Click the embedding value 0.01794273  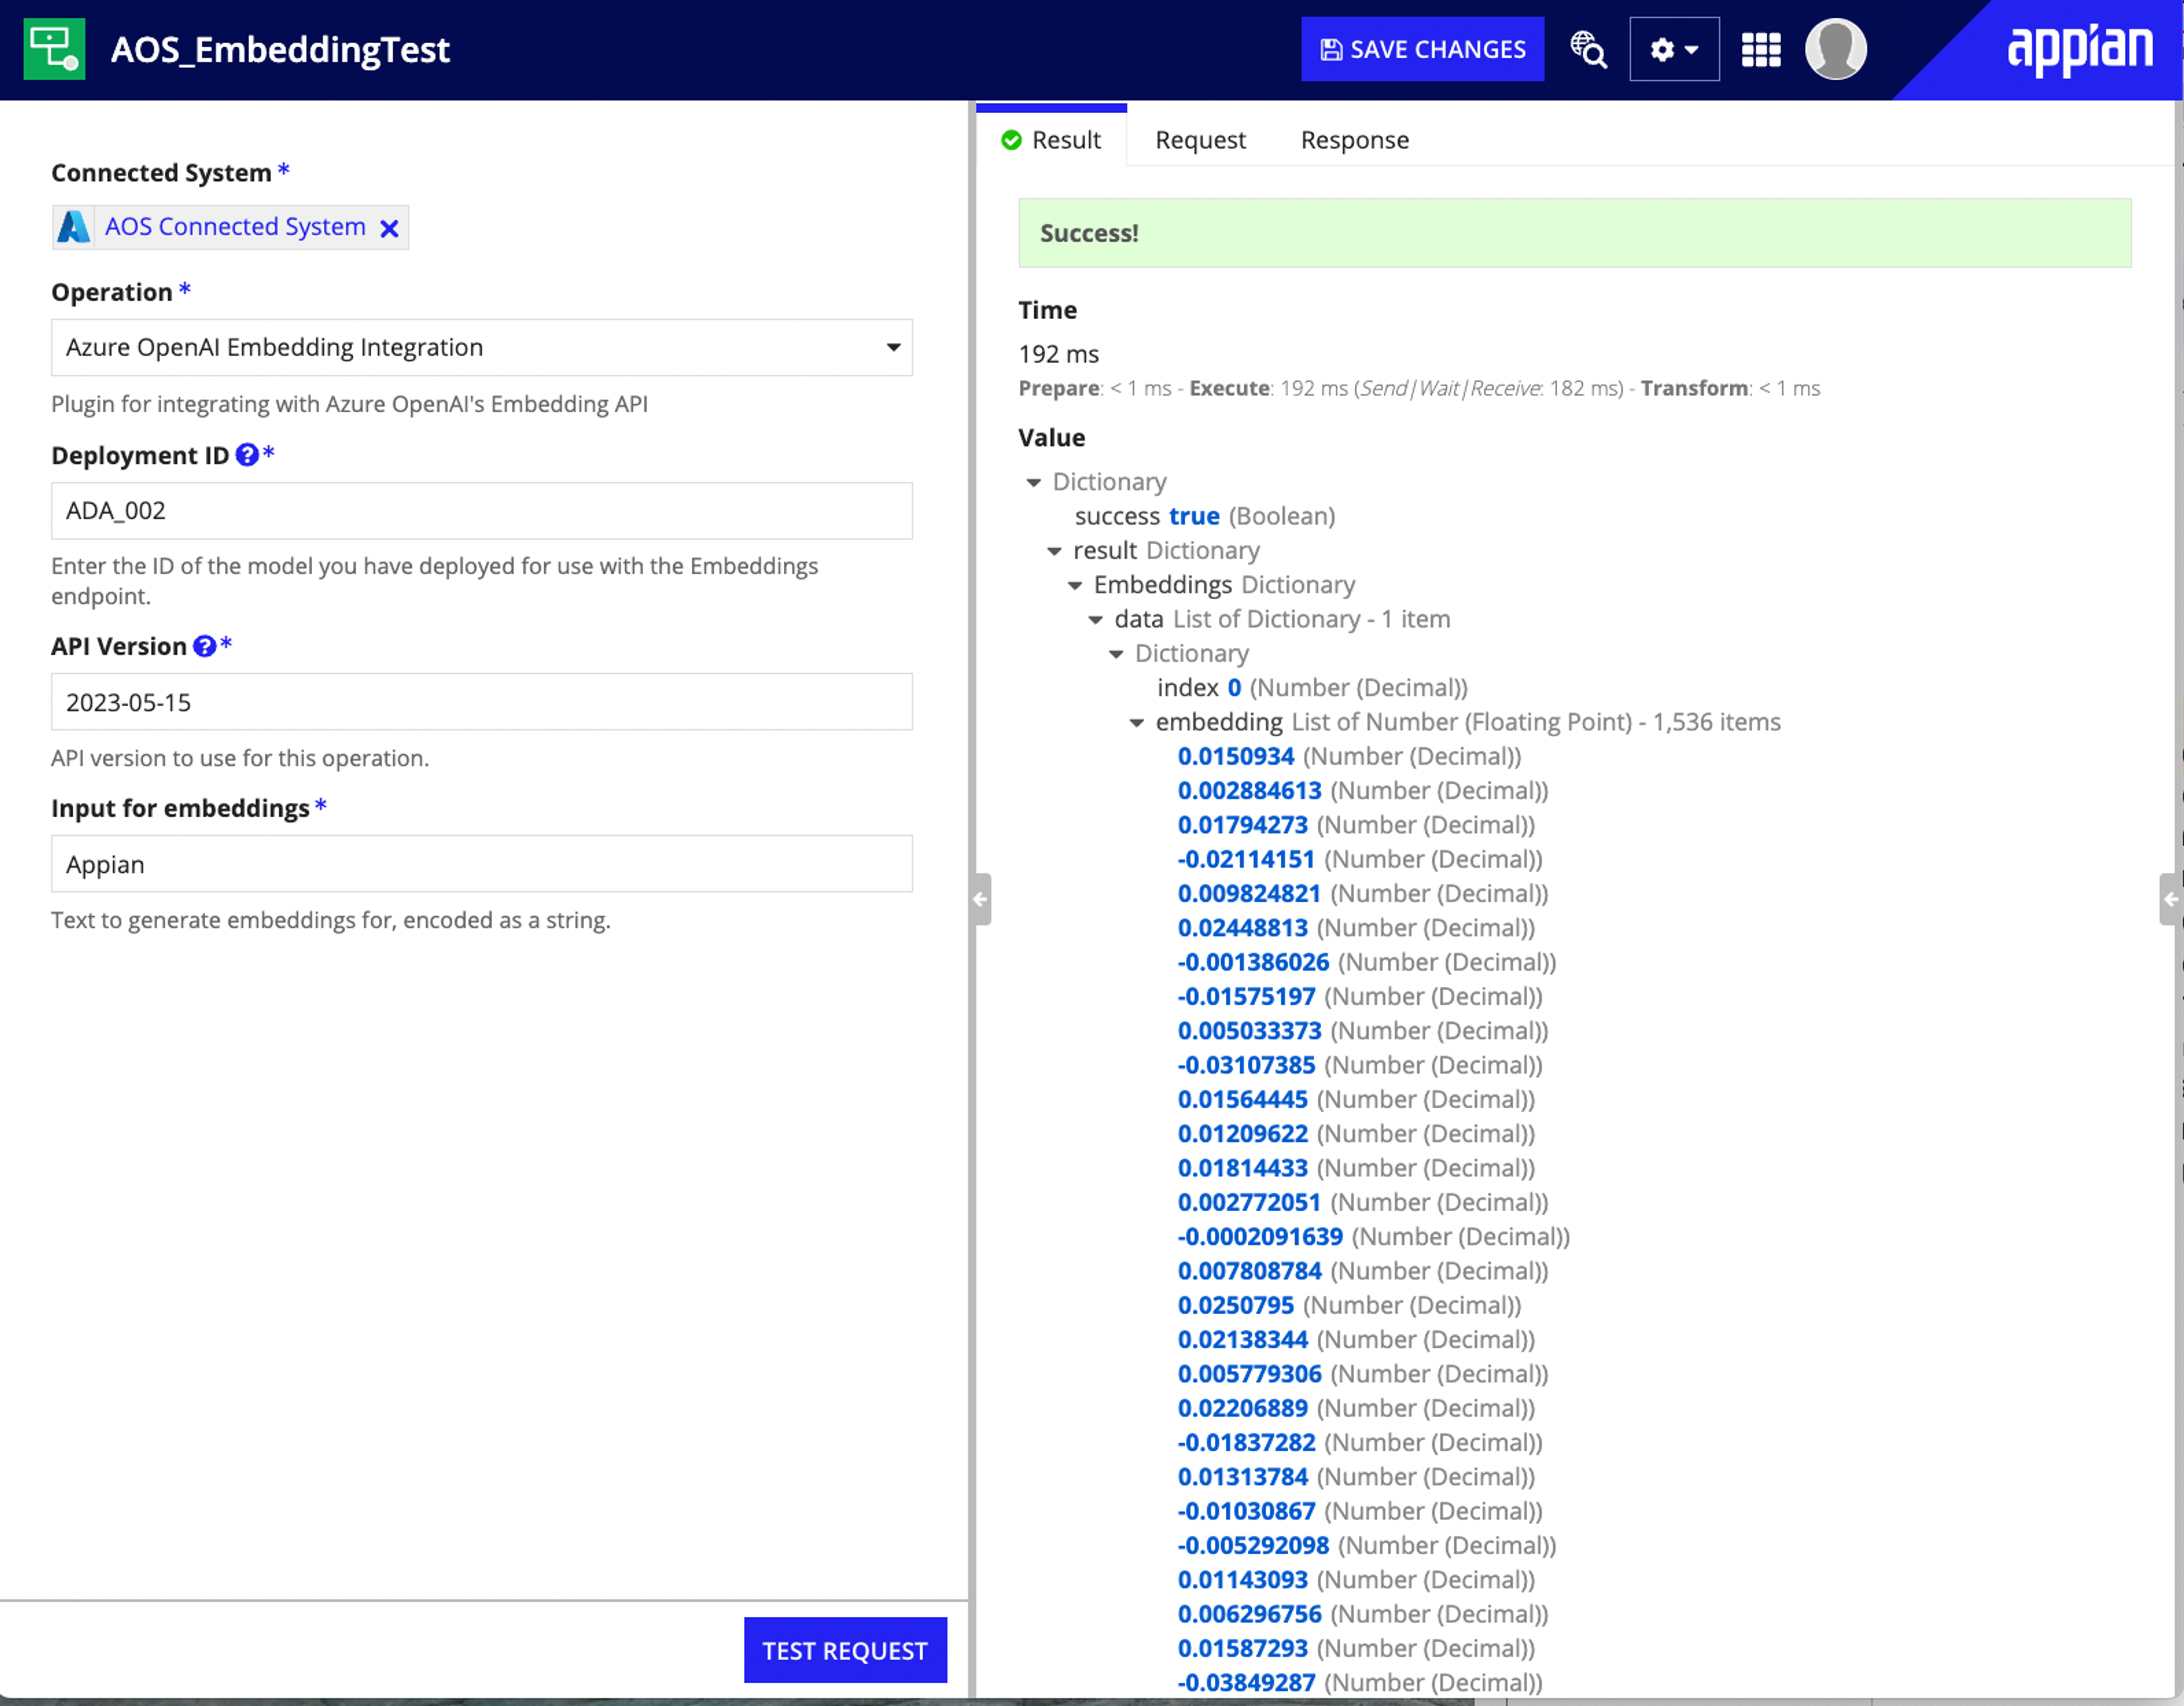[x=1242, y=825]
